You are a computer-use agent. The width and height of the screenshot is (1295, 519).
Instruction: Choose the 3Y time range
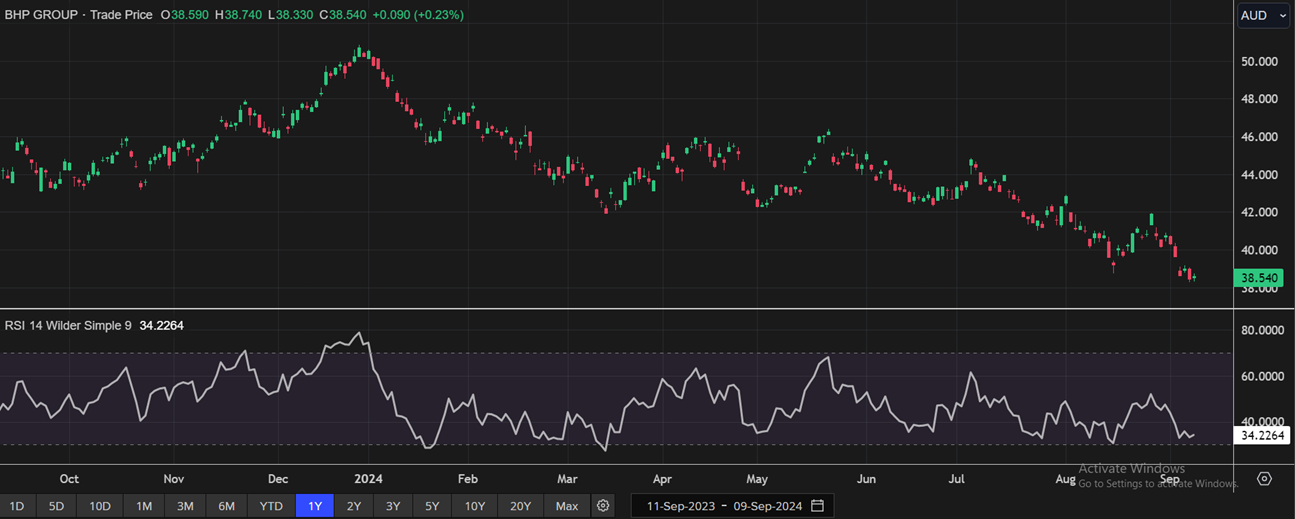click(x=393, y=506)
